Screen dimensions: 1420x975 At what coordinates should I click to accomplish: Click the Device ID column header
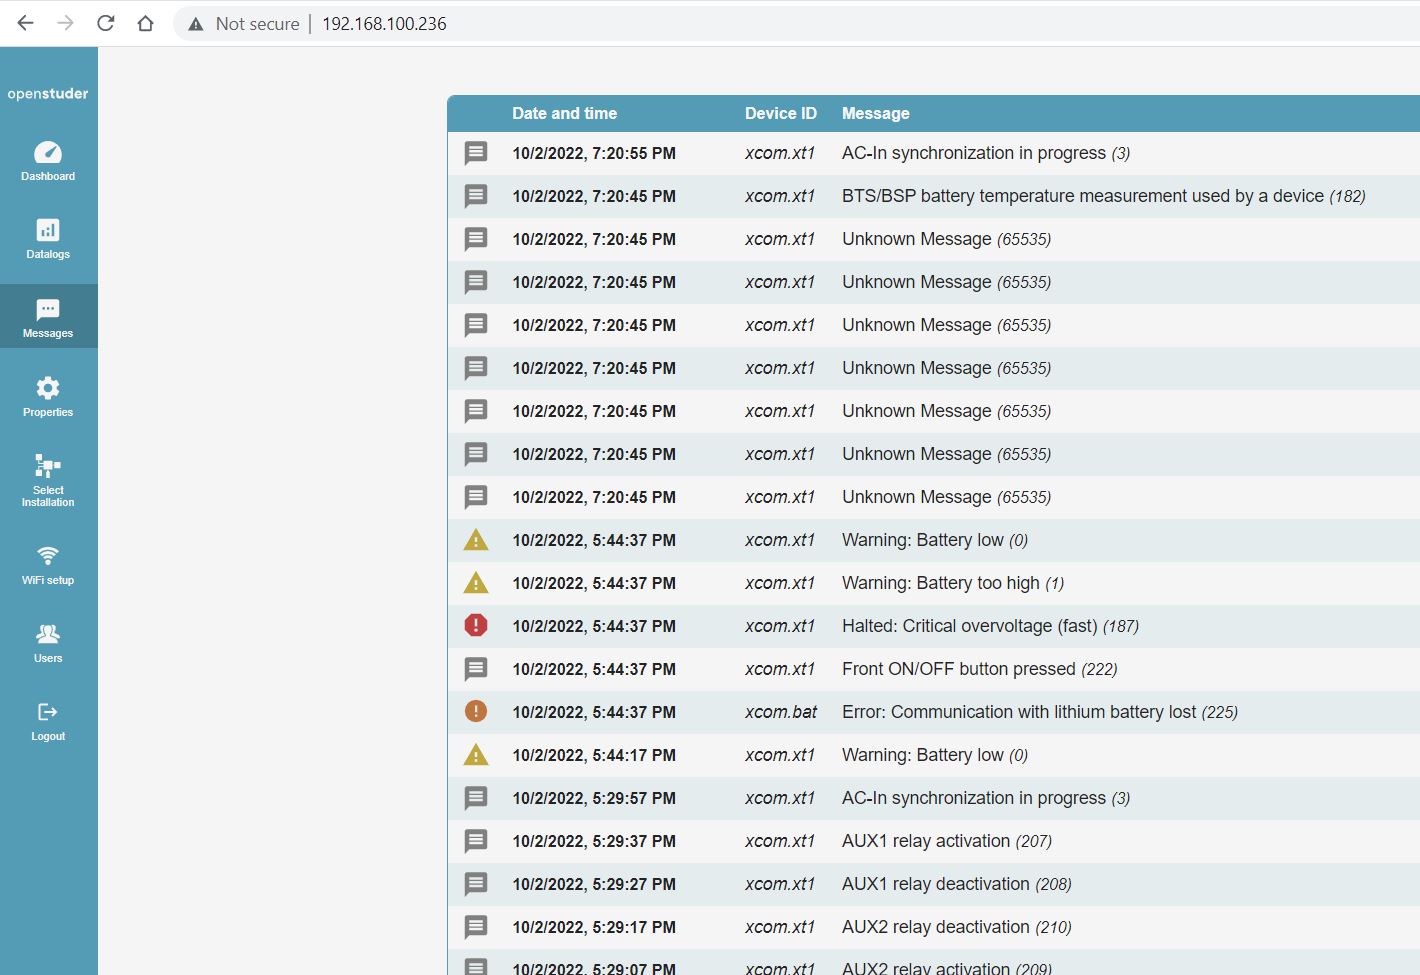(780, 114)
